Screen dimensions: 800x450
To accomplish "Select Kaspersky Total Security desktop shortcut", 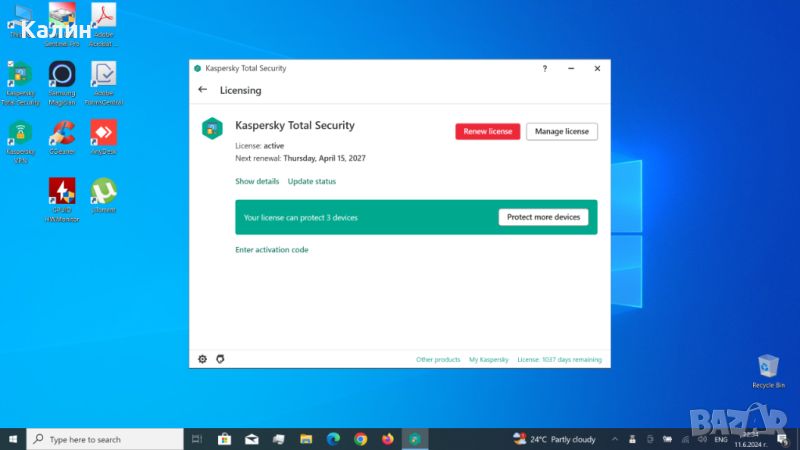I will point(20,84).
